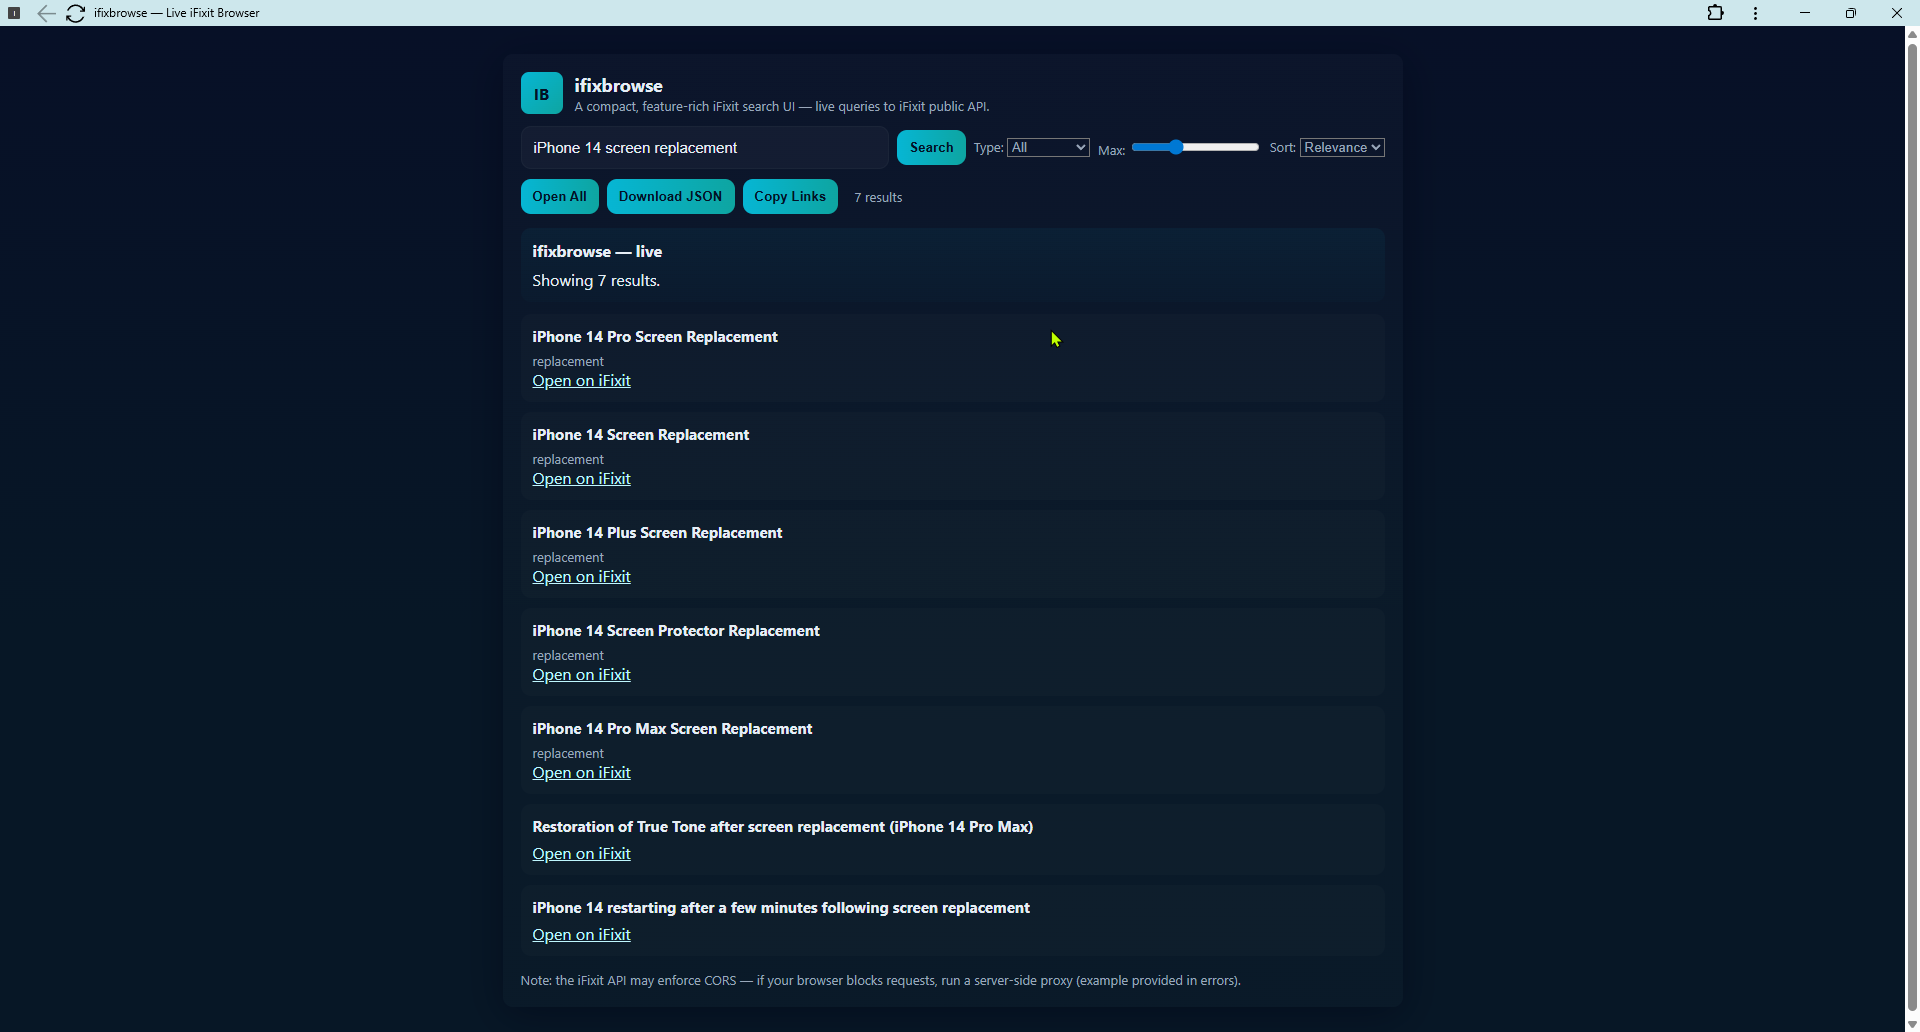Open Restoration of True Tone result on iFixit
Image resolution: width=1920 pixels, height=1032 pixels.
(581, 854)
